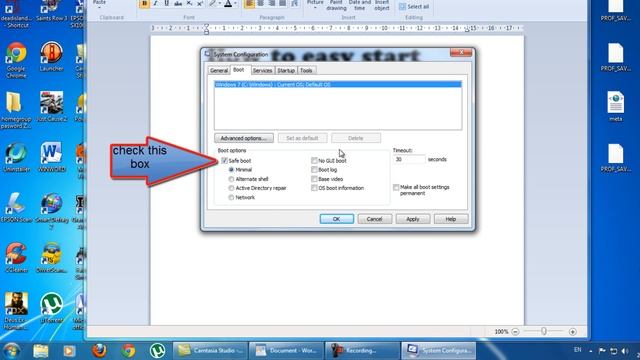Click the zoom in plus button
This screenshot has width=640, height=360.
pos(573,331)
